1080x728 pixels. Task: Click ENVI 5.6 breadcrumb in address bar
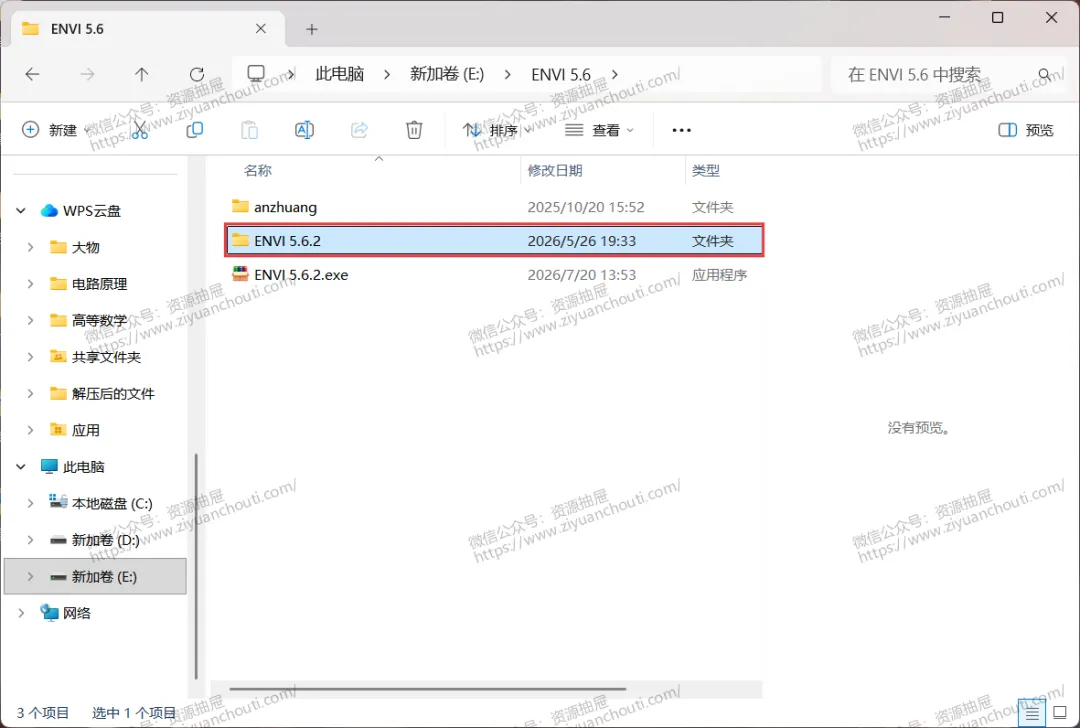click(x=561, y=74)
